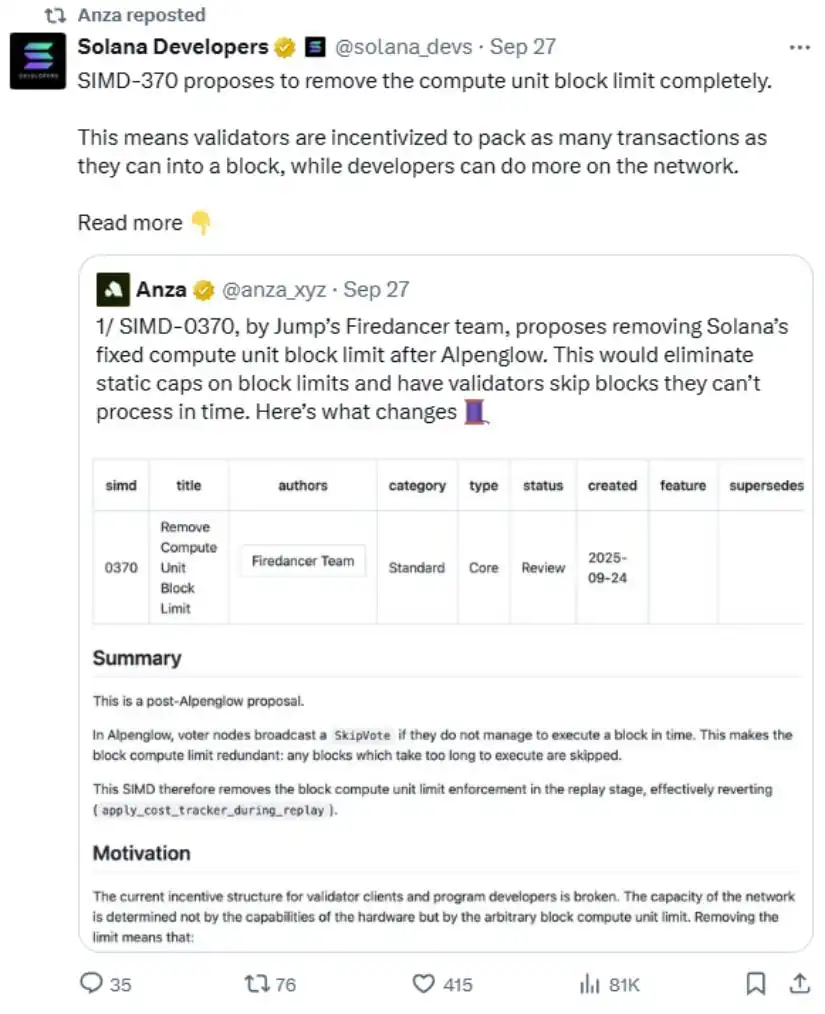Share the post using the upload icon
The width and height of the screenshot is (825, 1014).
(798, 984)
